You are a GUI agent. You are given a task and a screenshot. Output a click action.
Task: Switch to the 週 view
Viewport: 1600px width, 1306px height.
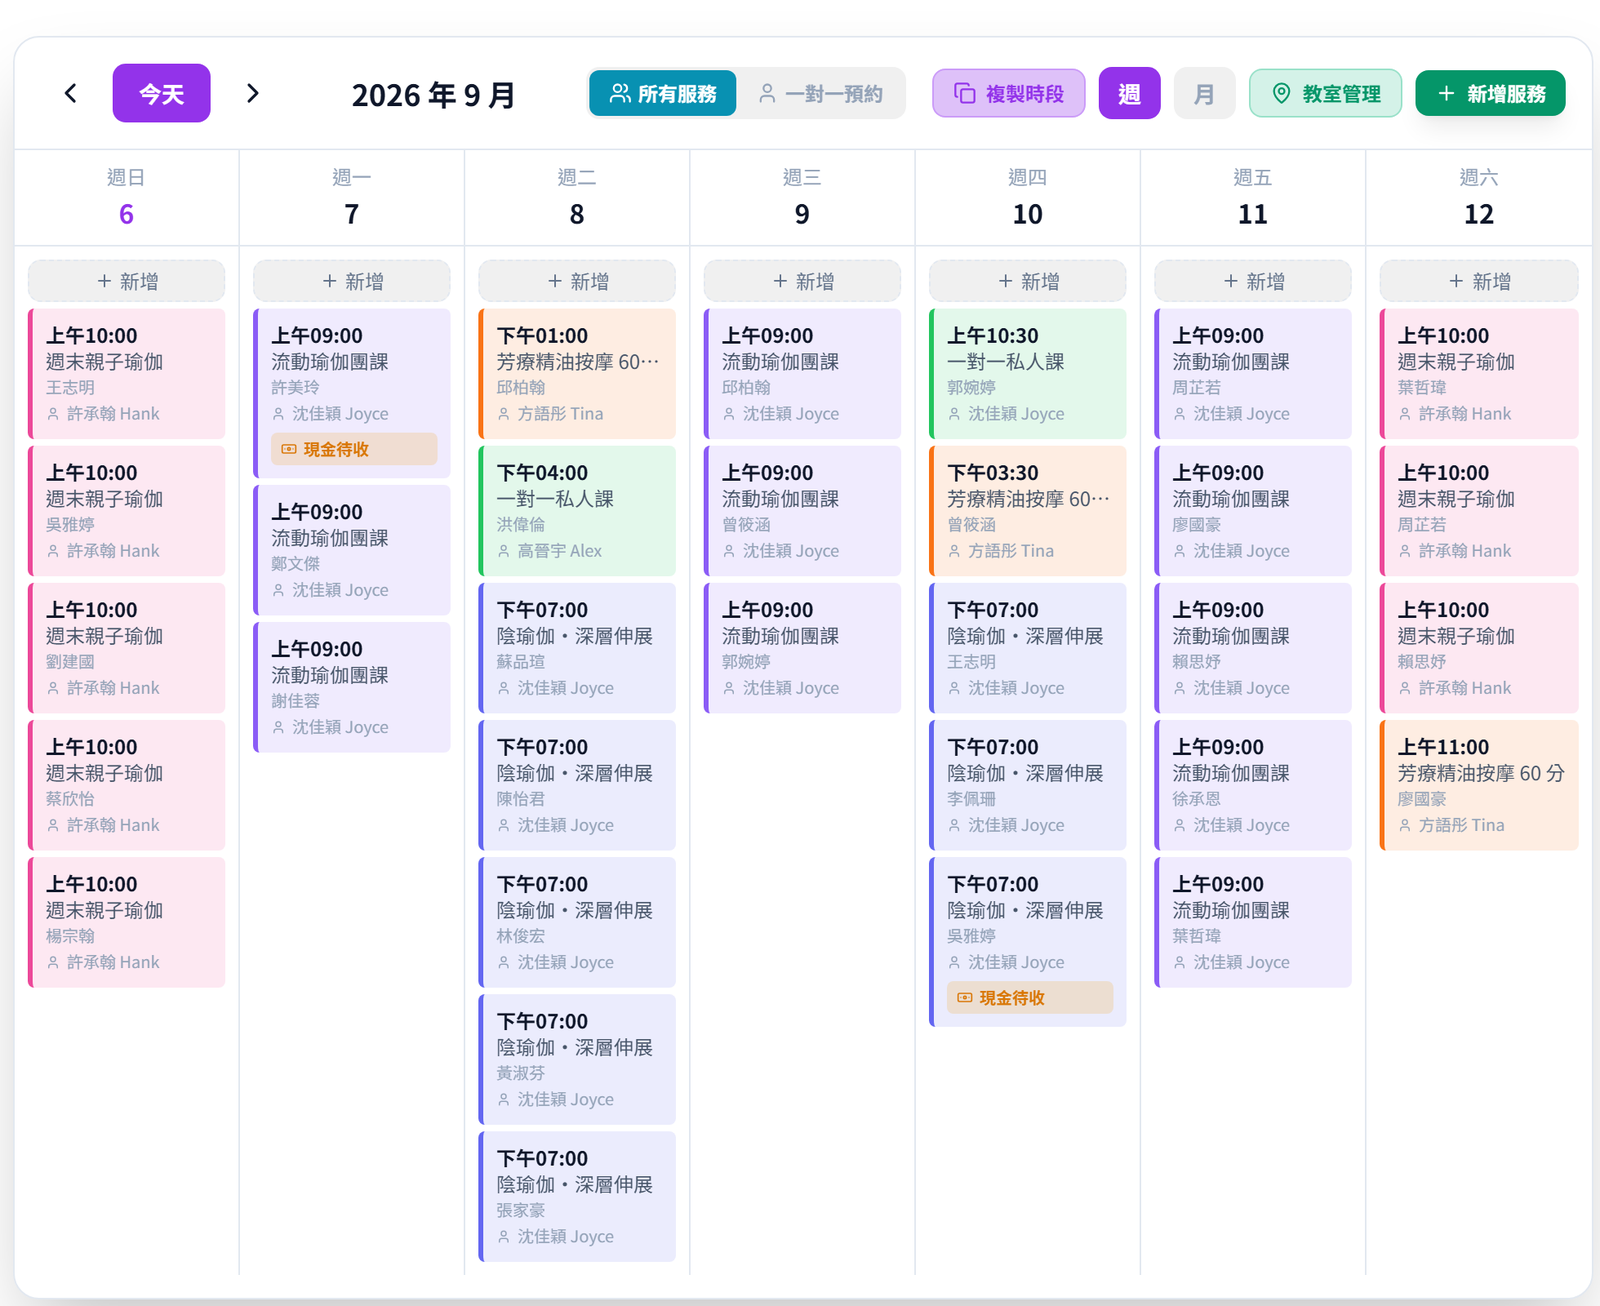click(x=1129, y=93)
